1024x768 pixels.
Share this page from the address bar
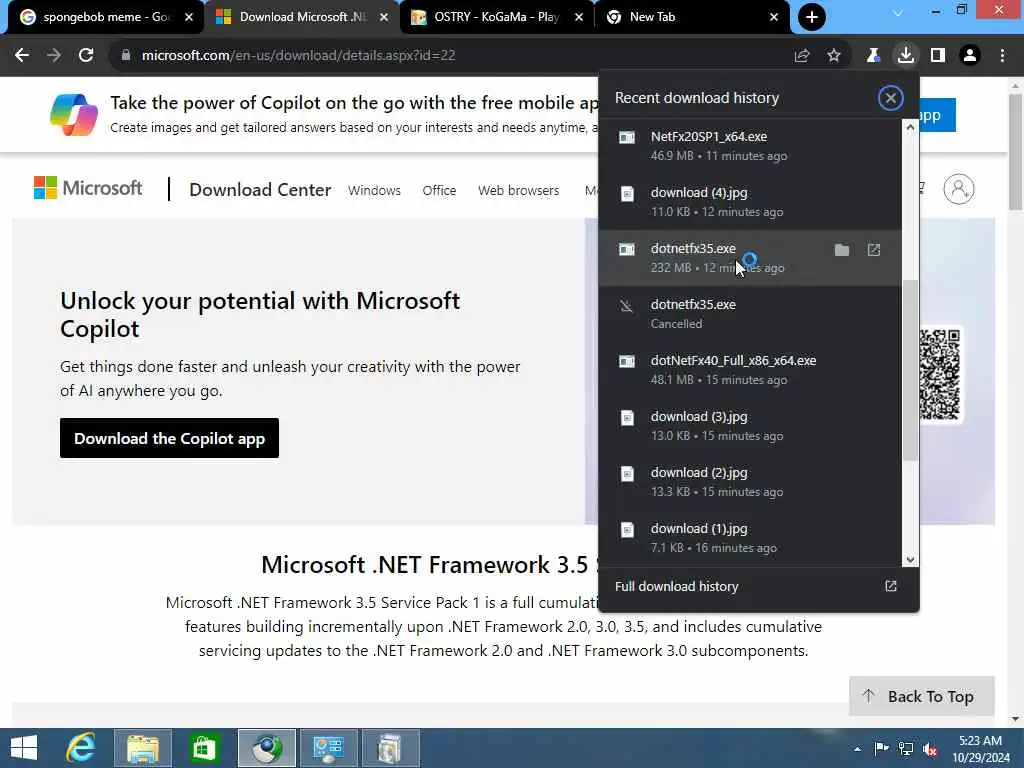coord(801,56)
